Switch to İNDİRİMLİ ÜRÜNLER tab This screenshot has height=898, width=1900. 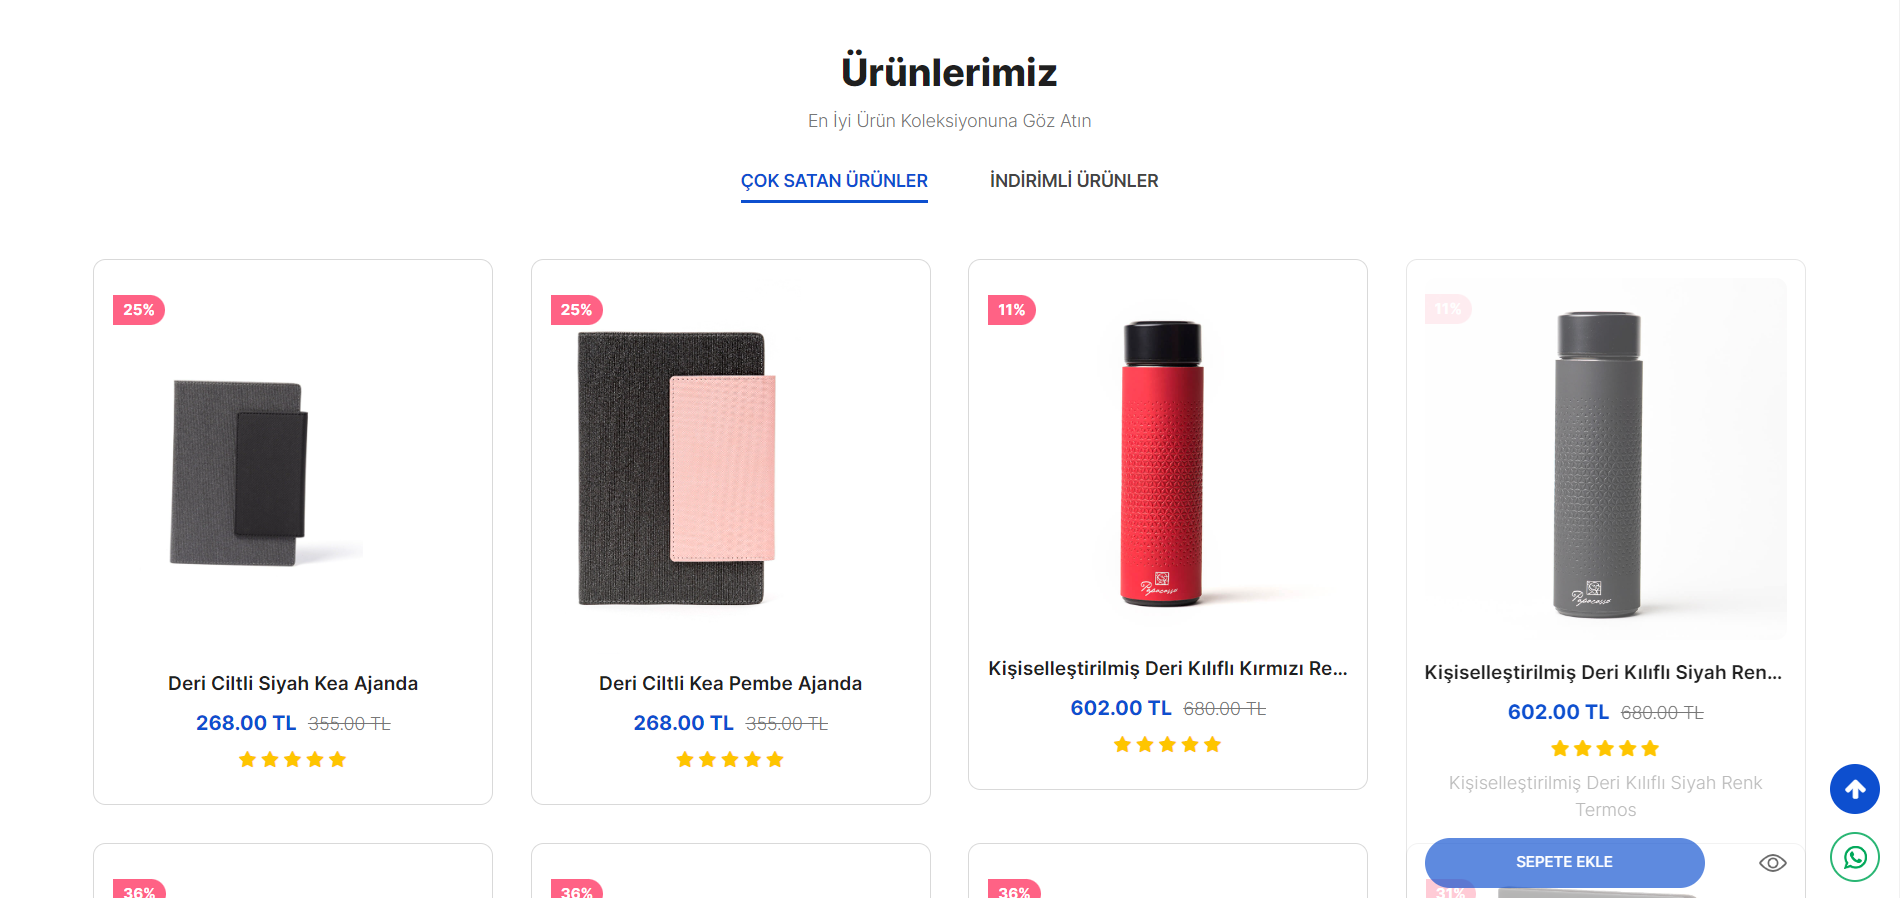click(1074, 181)
